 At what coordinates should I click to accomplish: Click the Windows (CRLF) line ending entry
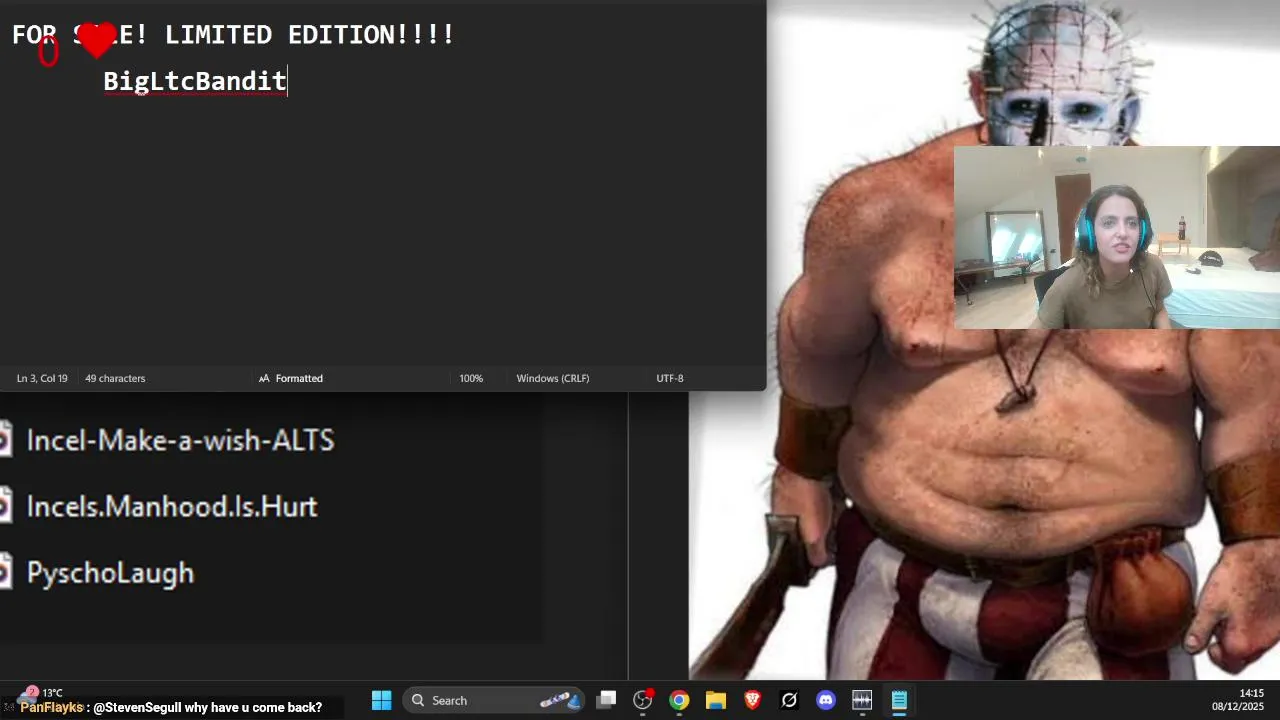pos(553,378)
